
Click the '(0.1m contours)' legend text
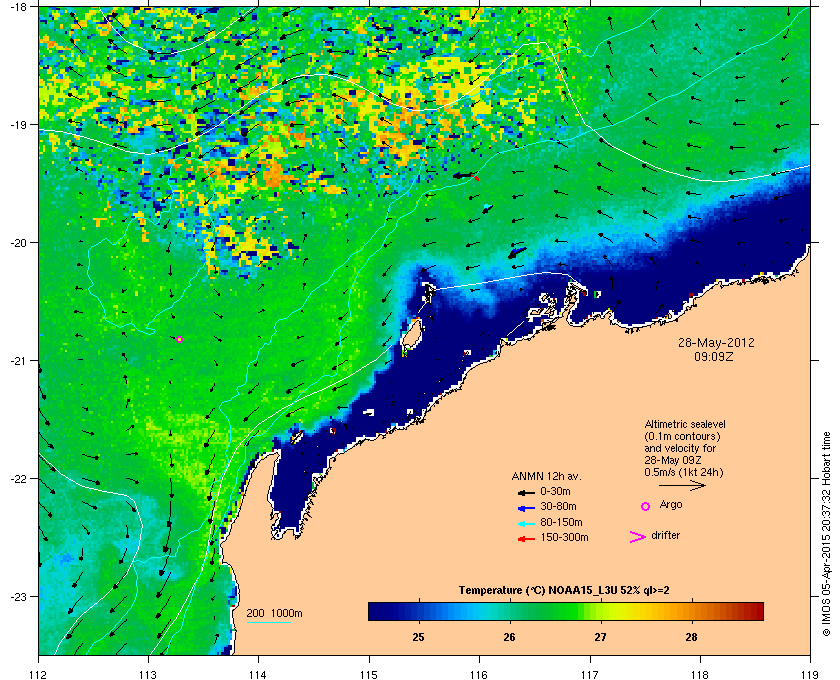(x=682, y=436)
